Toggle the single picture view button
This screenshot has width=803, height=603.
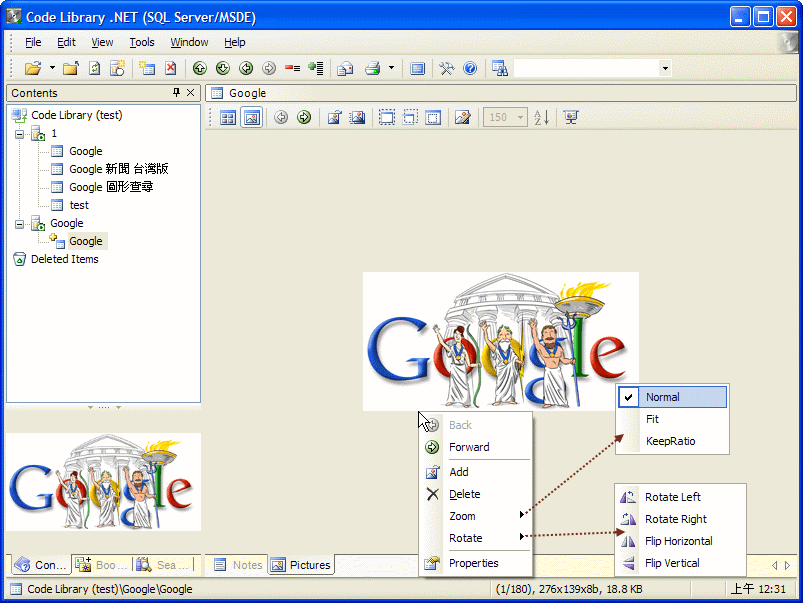point(251,117)
